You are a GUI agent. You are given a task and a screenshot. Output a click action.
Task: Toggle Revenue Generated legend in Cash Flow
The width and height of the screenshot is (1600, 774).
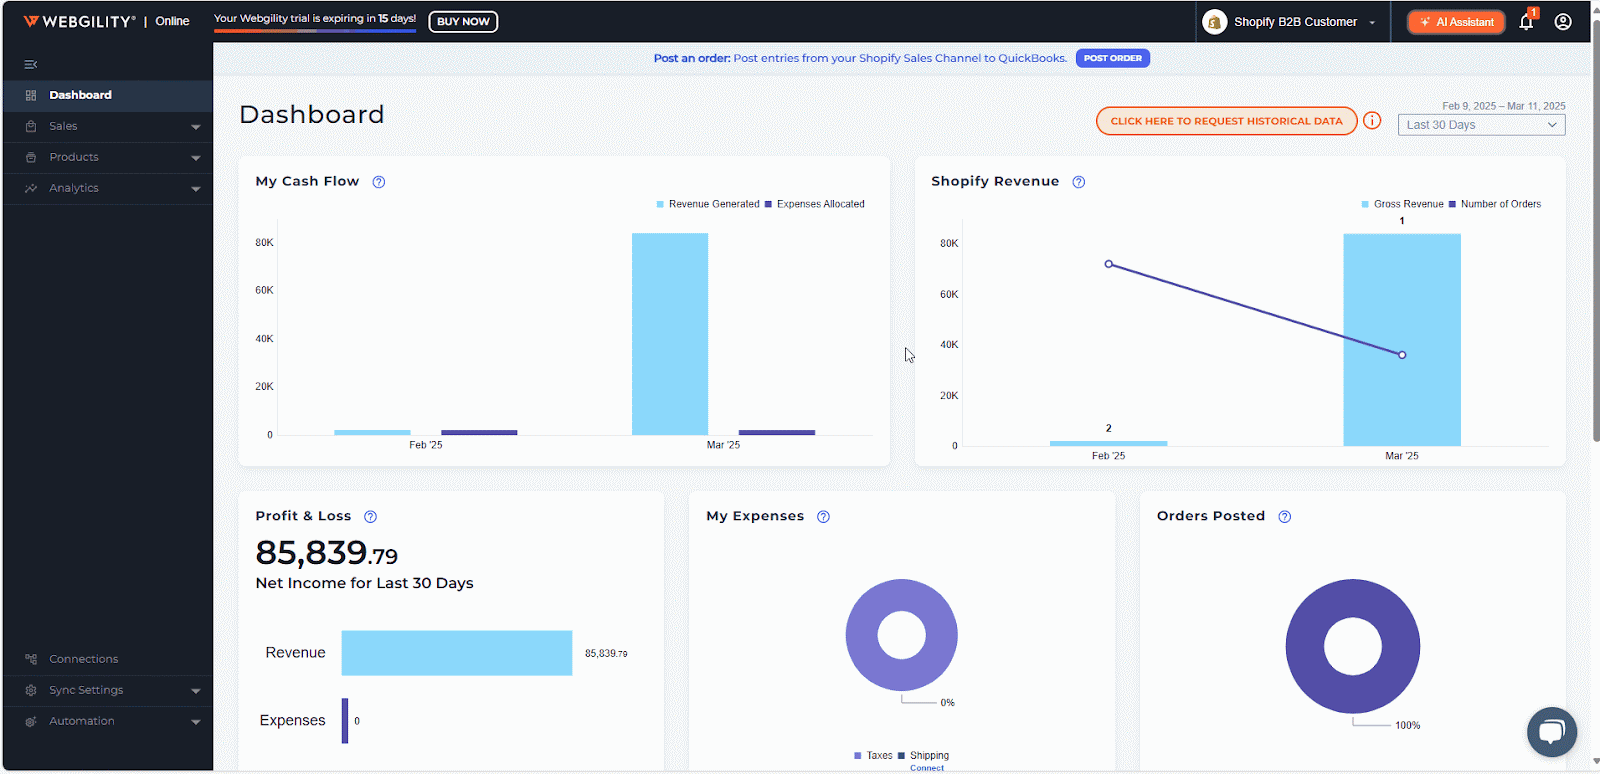[708, 204]
